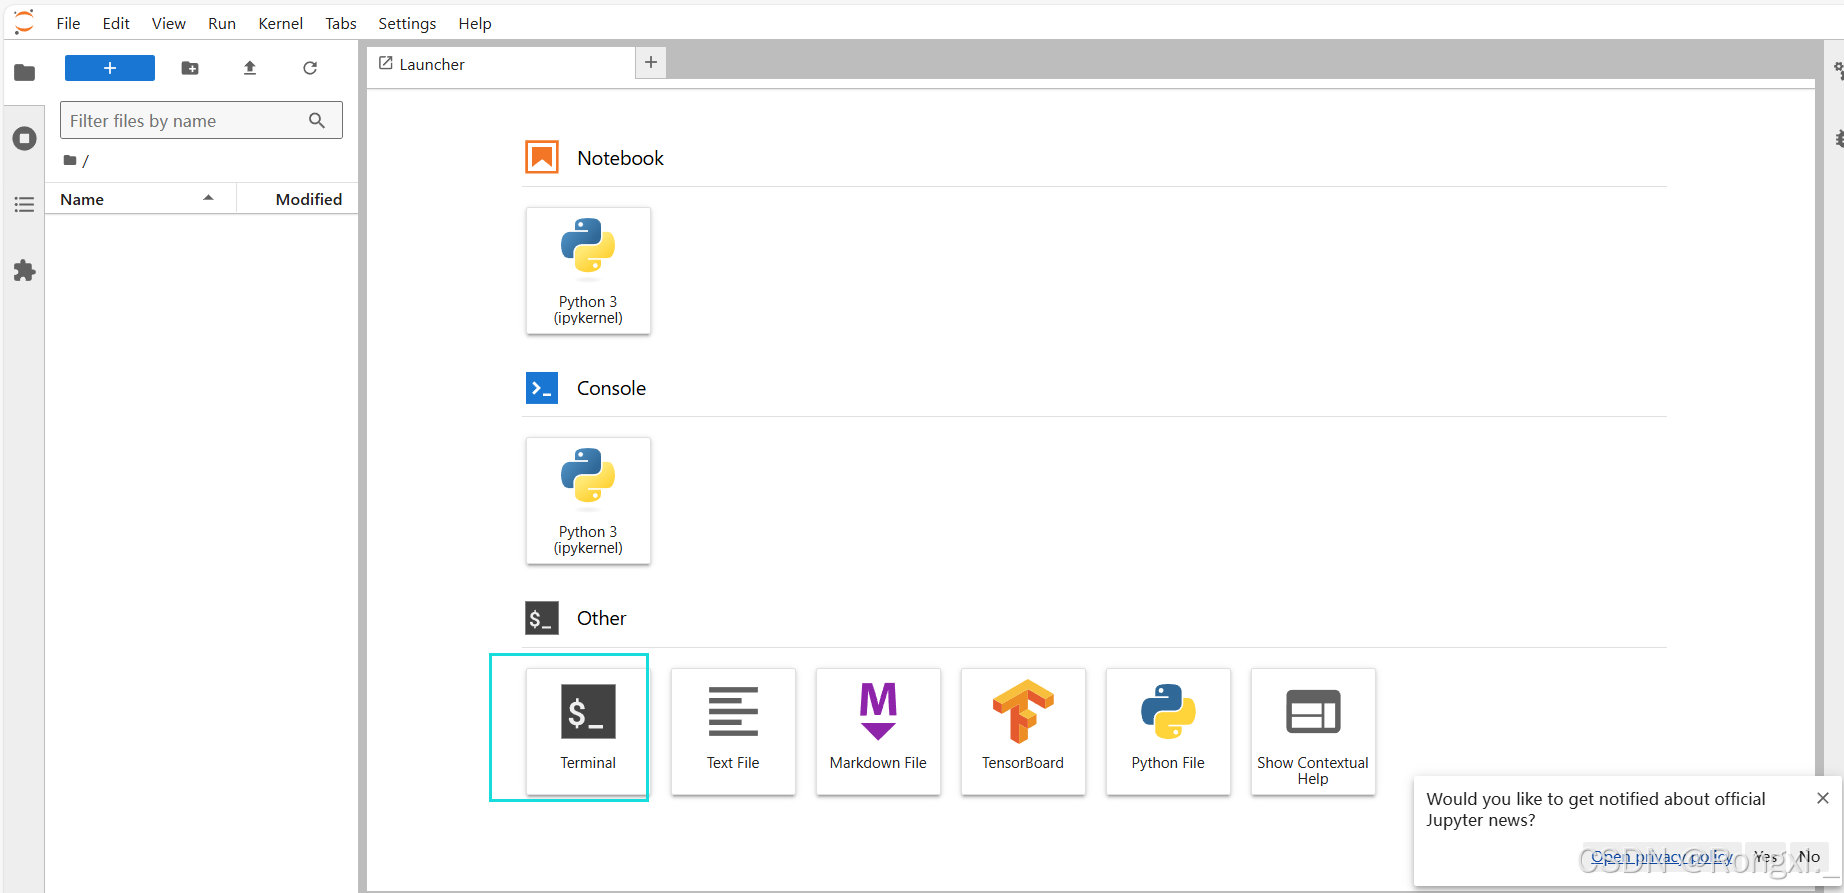Create a new Text File
The image size is (1844, 893).
(733, 731)
